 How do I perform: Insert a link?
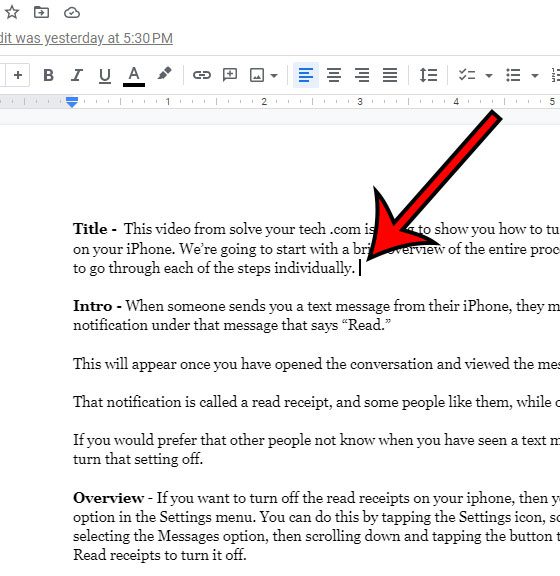coord(202,75)
